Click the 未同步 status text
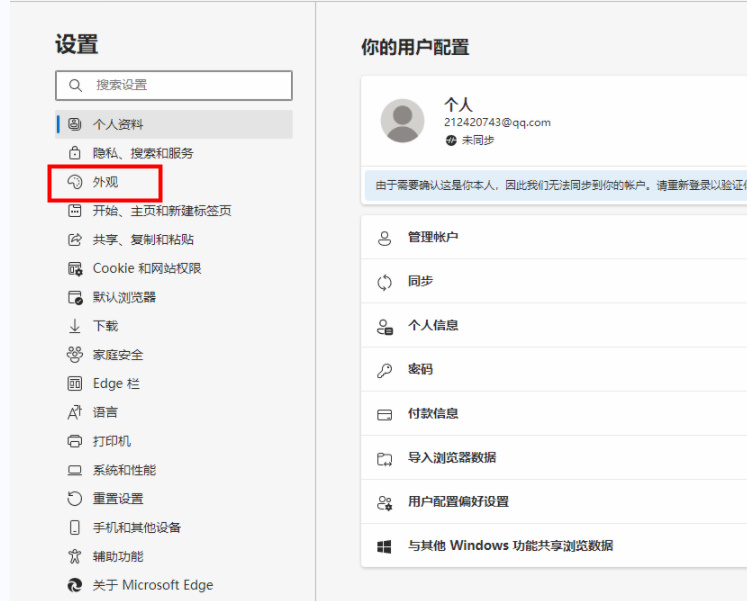The image size is (747, 601). 478,140
